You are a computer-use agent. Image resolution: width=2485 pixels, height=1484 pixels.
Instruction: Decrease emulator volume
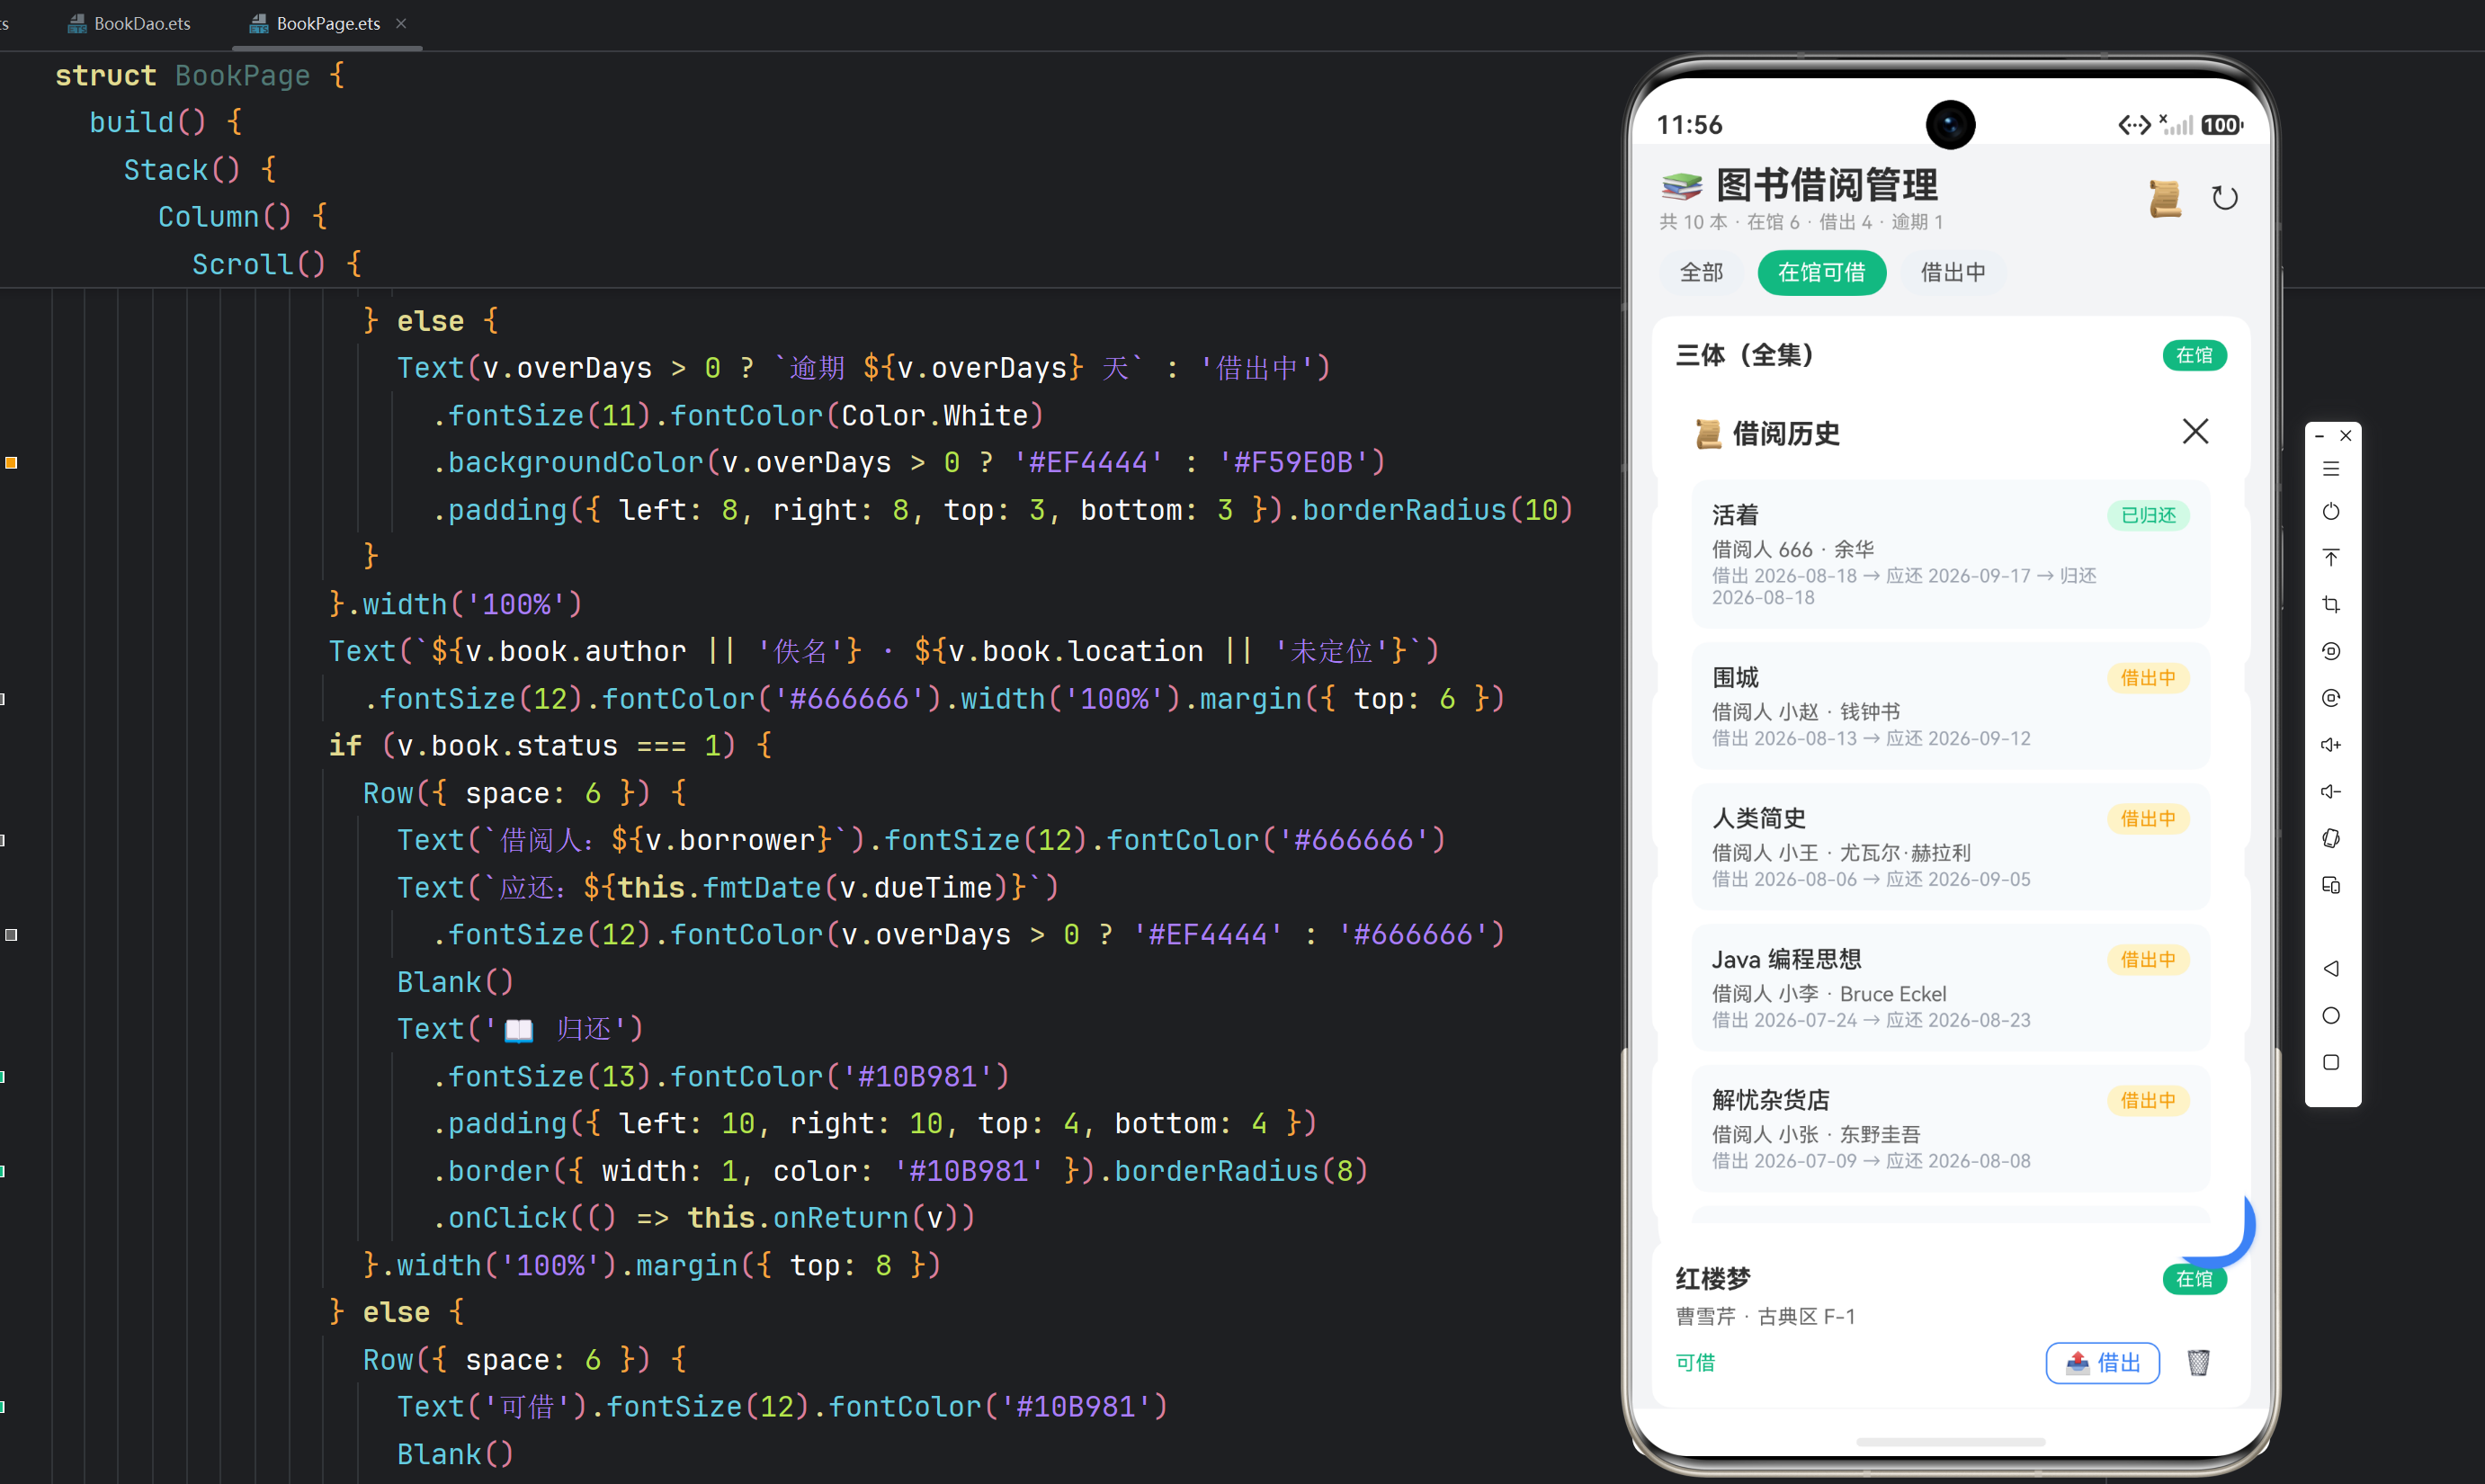pos(2331,792)
